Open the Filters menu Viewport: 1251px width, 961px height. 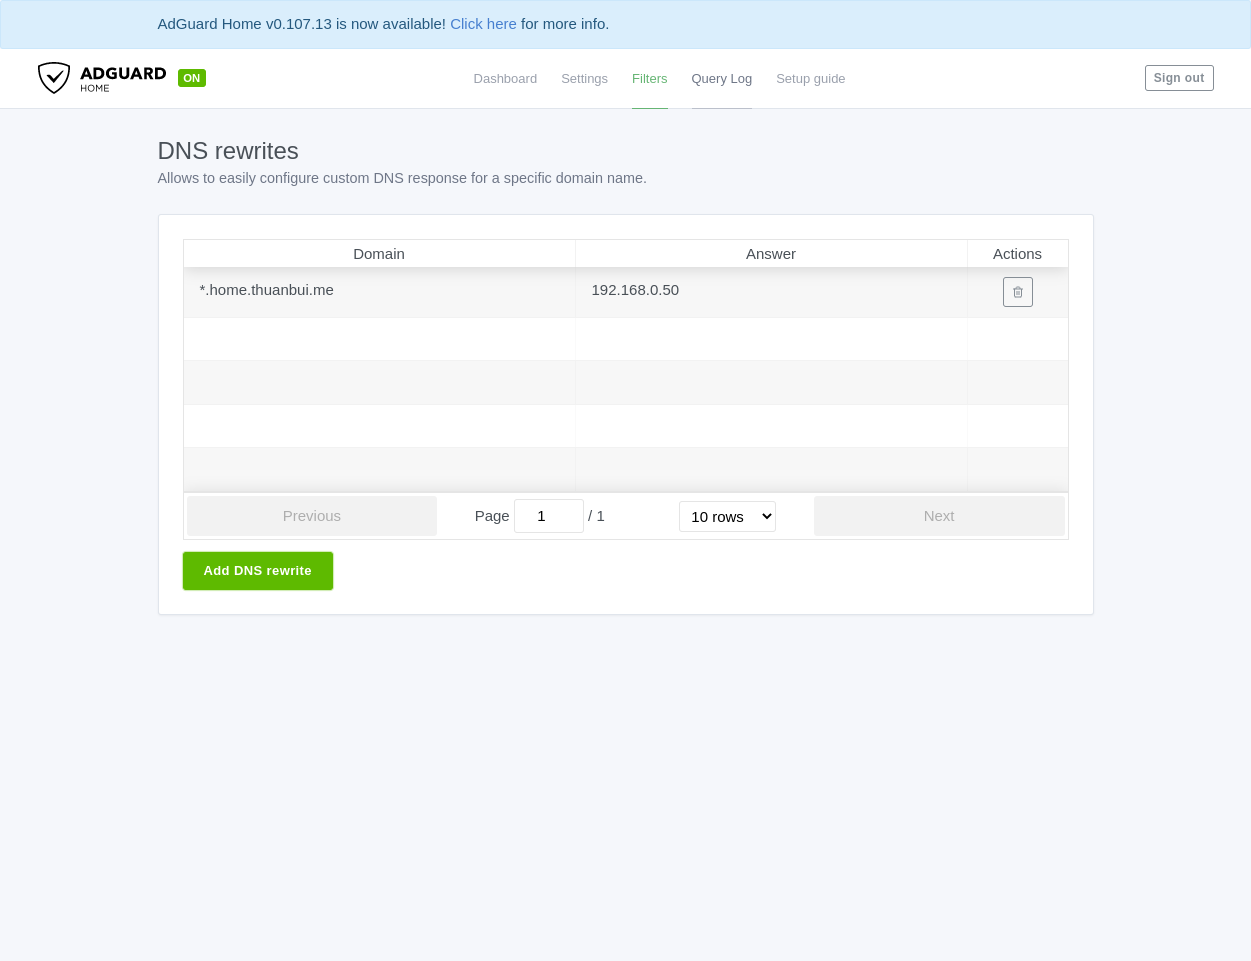[649, 79]
